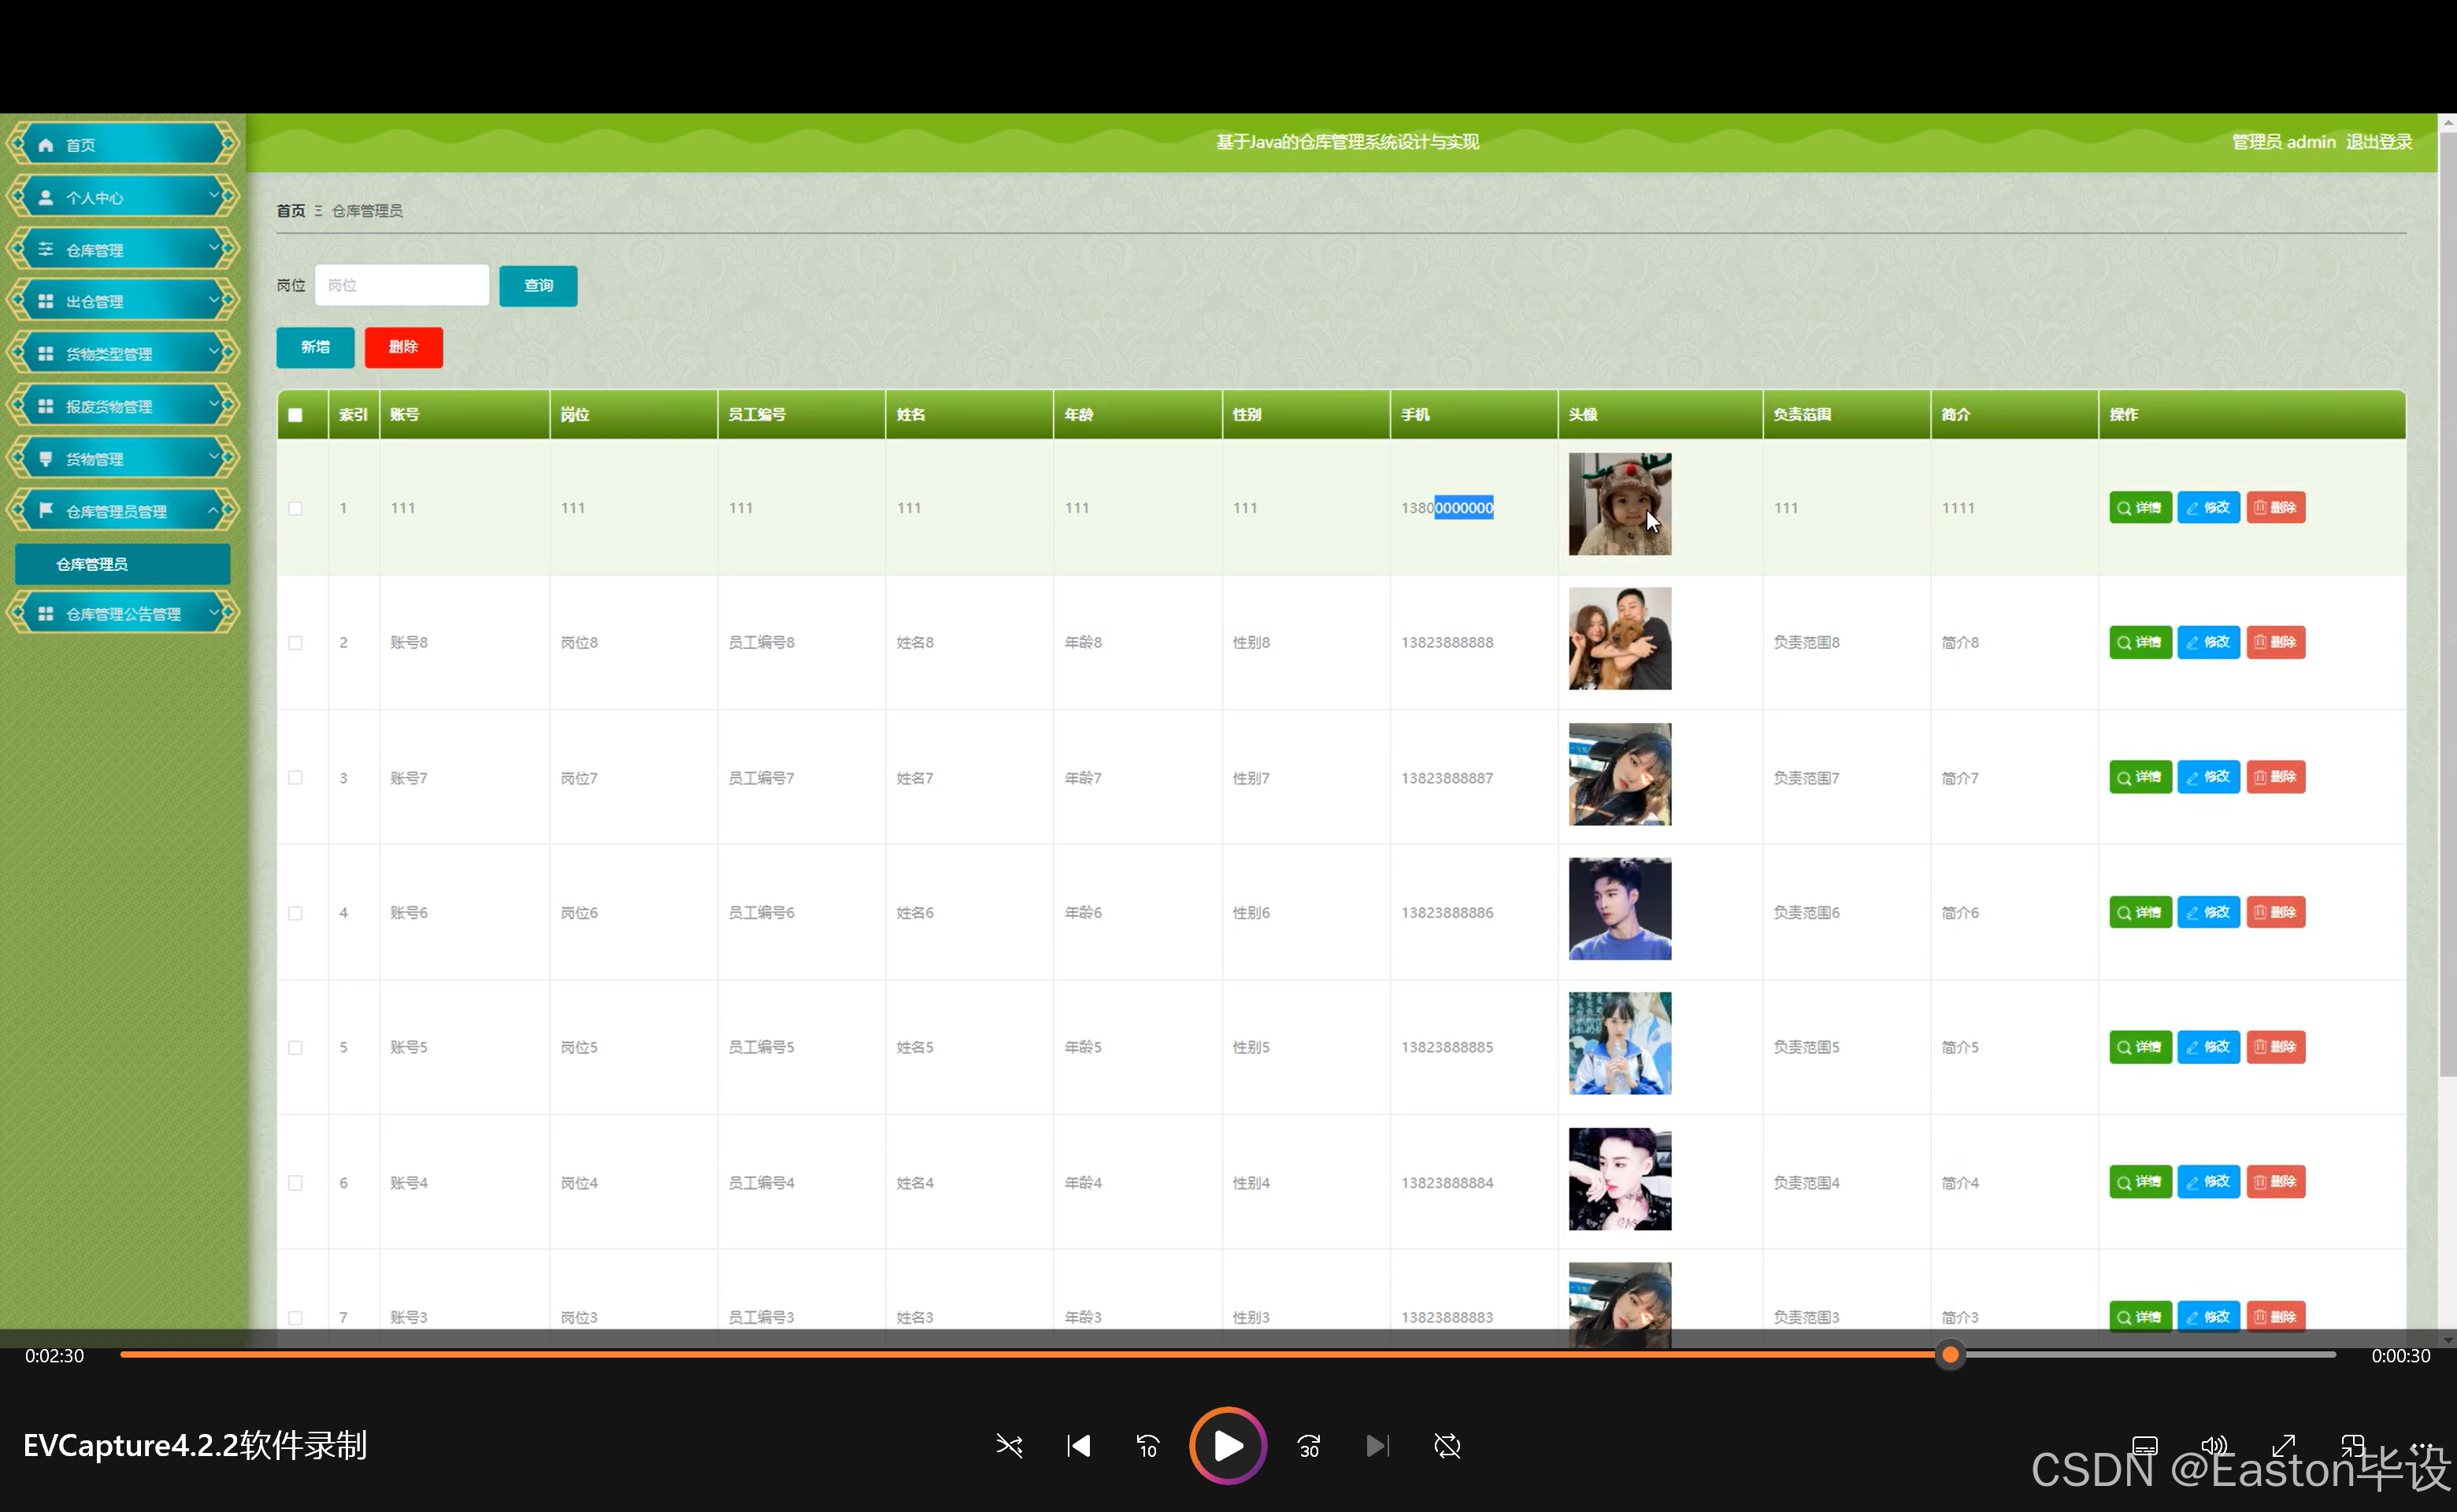Play the paused video

1228,1445
